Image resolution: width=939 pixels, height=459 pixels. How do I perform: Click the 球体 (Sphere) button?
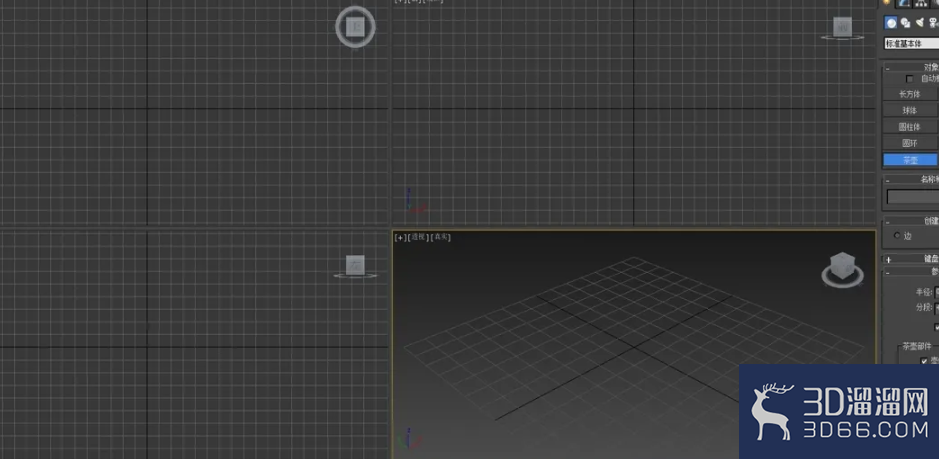(x=910, y=110)
